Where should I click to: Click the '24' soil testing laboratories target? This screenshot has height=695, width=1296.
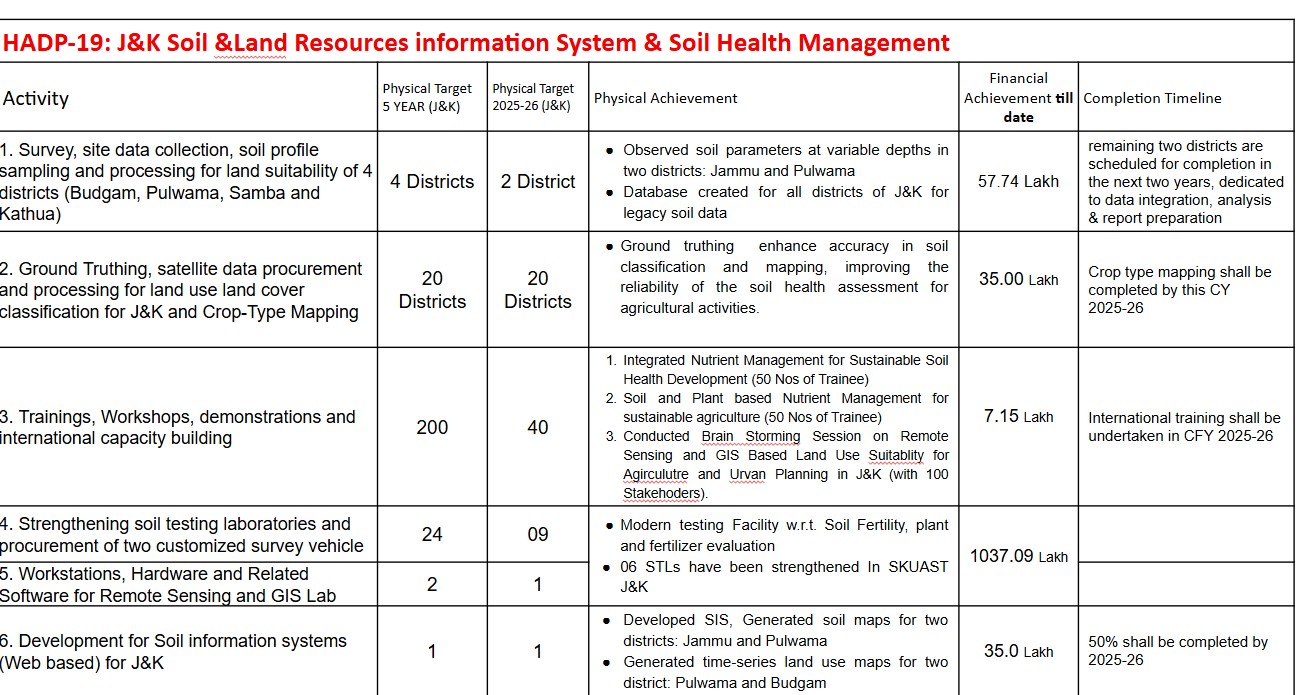coord(432,534)
